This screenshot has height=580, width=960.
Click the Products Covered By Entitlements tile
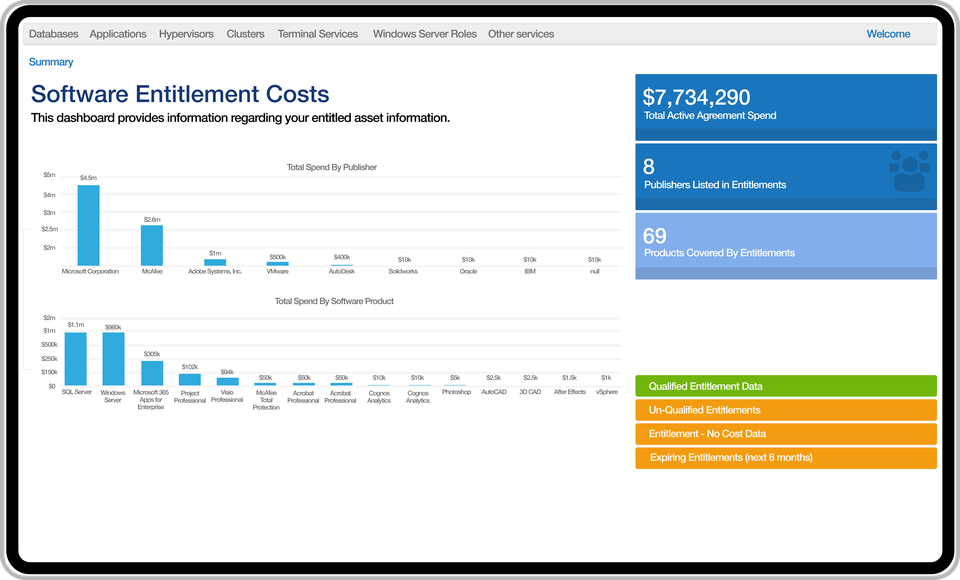pyautogui.click(x=786, y=246)
